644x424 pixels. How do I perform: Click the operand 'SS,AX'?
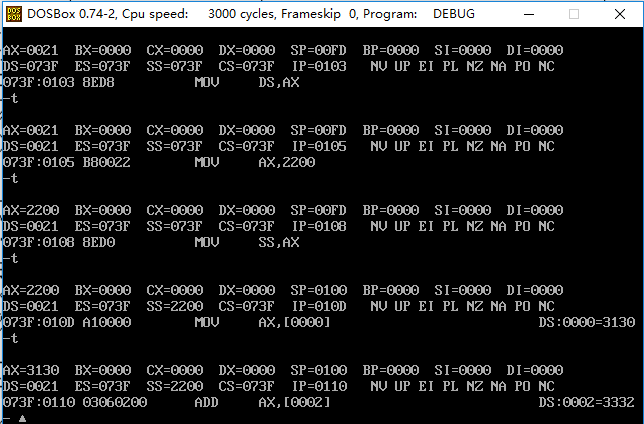tap(279, 242)
